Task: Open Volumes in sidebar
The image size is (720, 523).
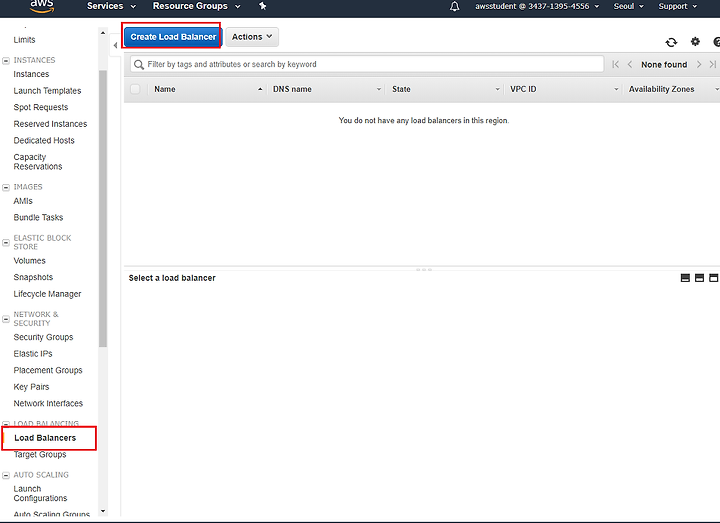Action: [x=29, y=261]
